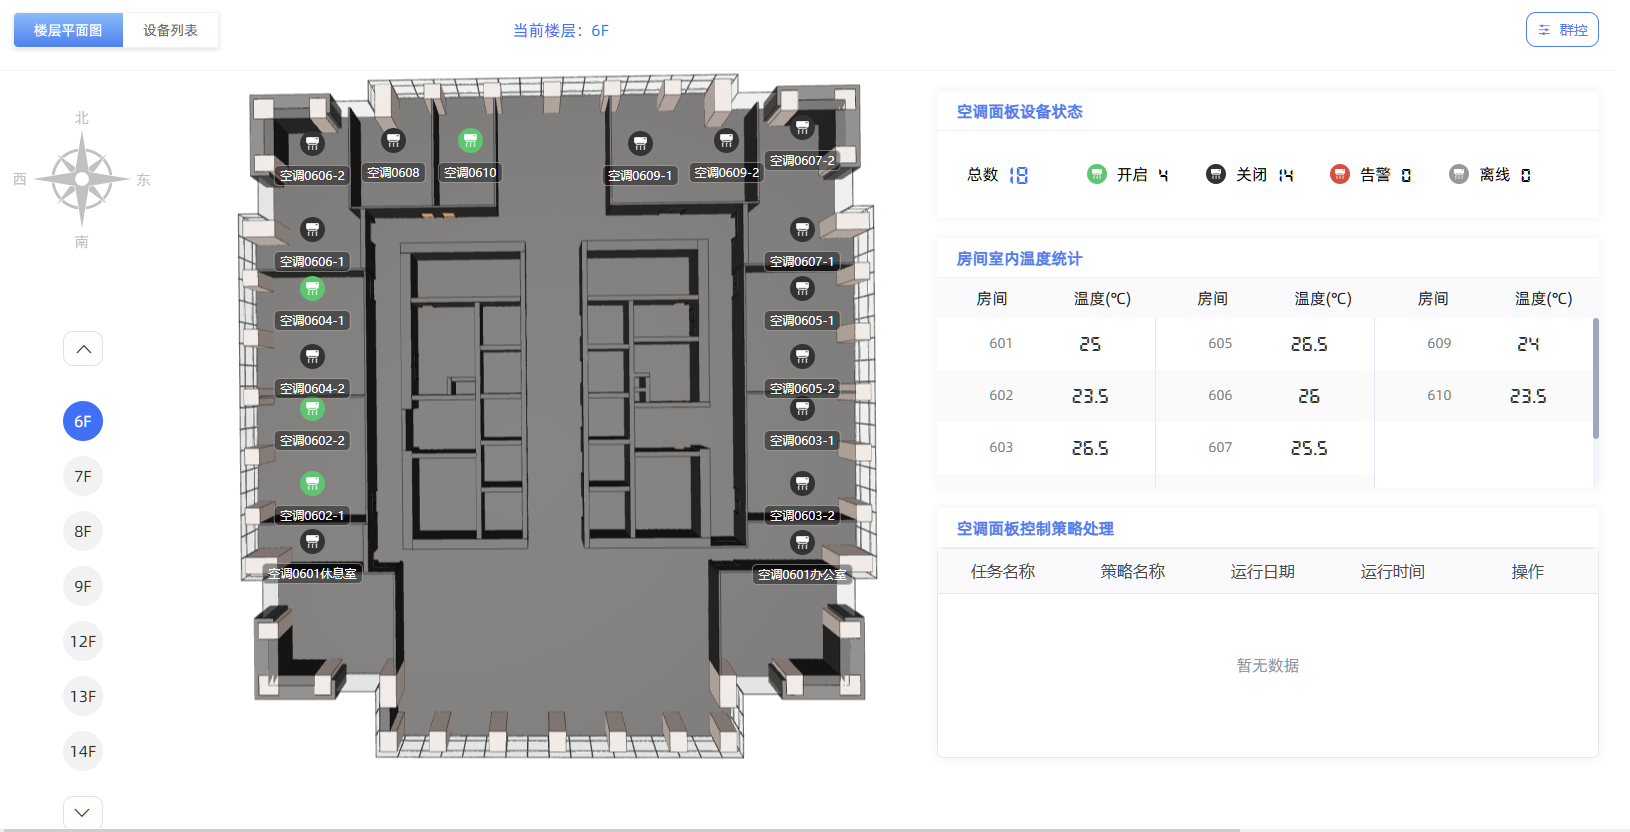Open the 空调0606-1 air conditioner icon
This screenshot has height=832, width=1630.
[x=313, y=230]
